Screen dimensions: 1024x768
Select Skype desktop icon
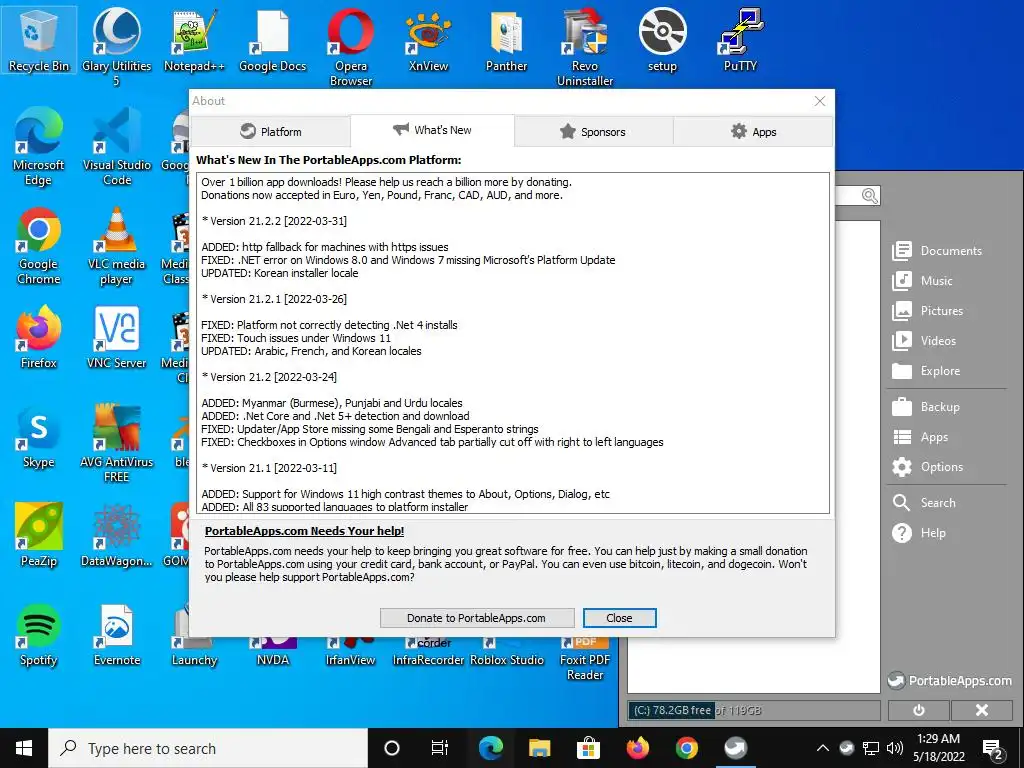pyautogui.click(x=39, y=437)
